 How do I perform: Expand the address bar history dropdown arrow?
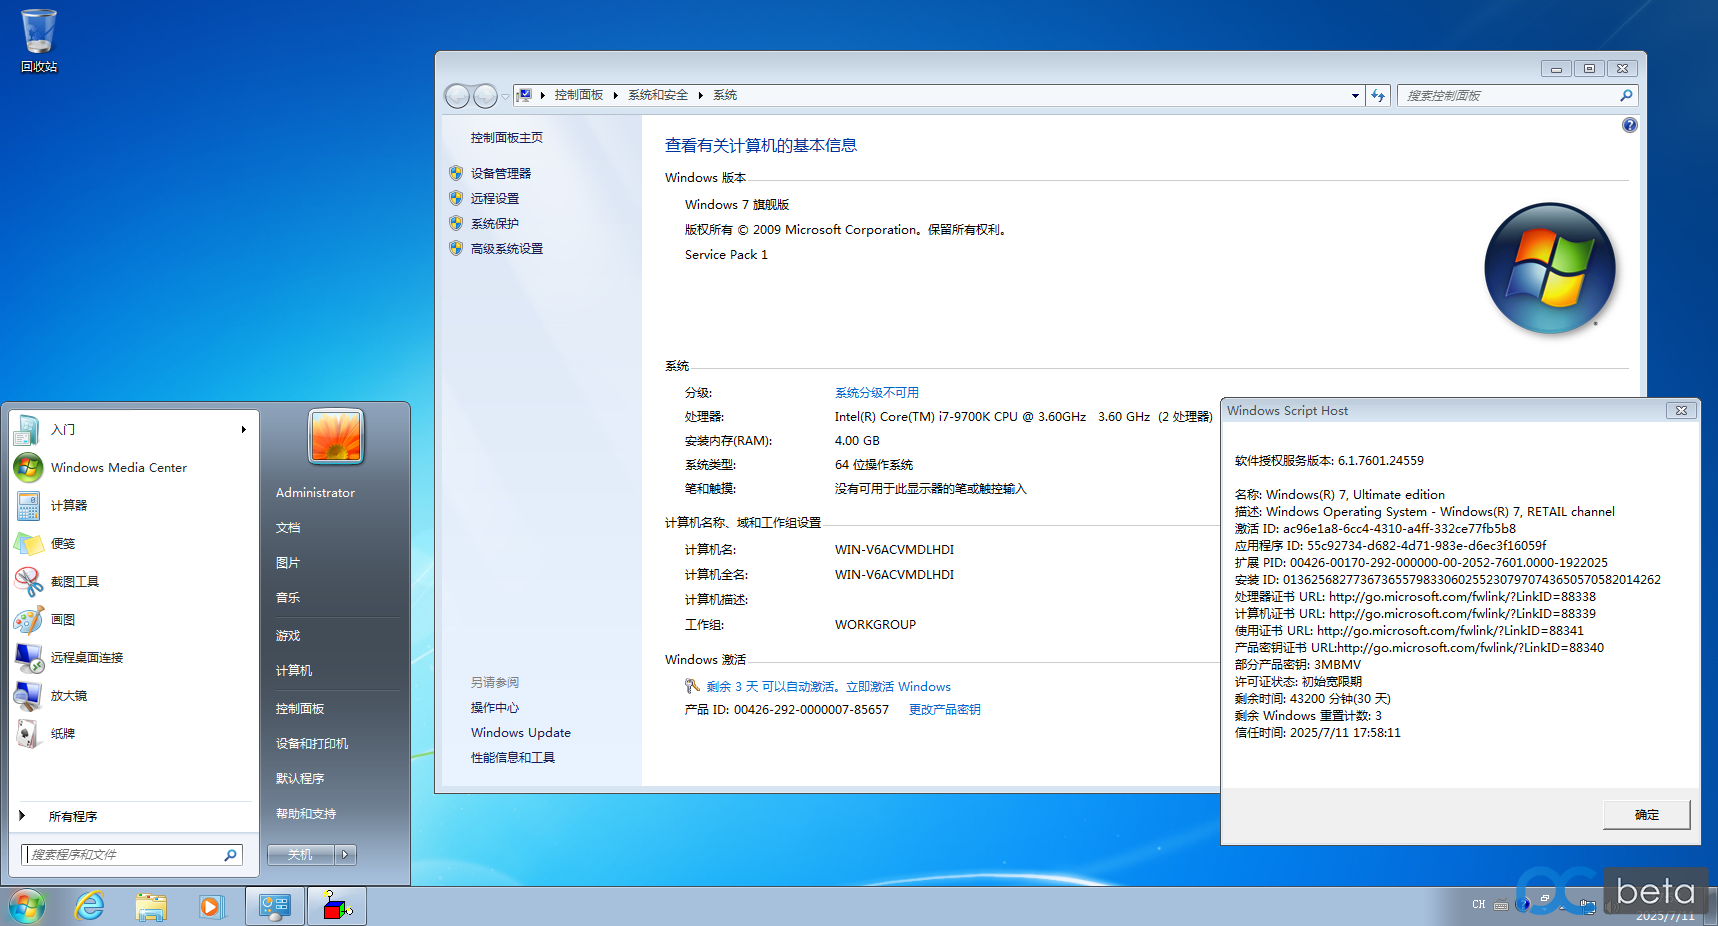point(1355,96)
